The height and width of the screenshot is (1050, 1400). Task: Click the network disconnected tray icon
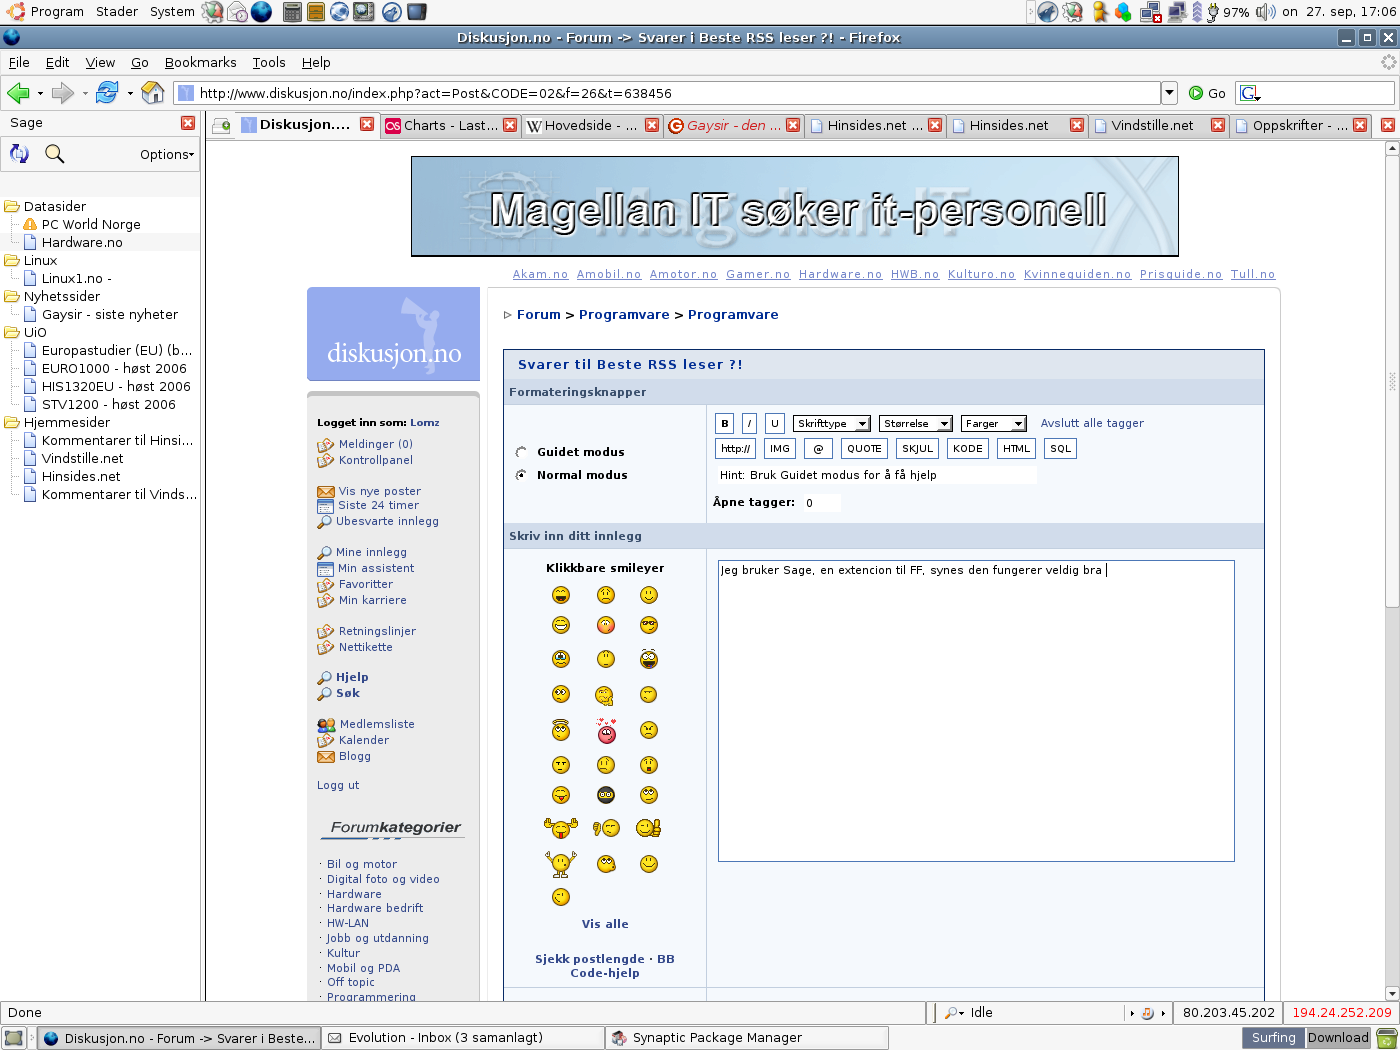click(x=1151, y=12)
